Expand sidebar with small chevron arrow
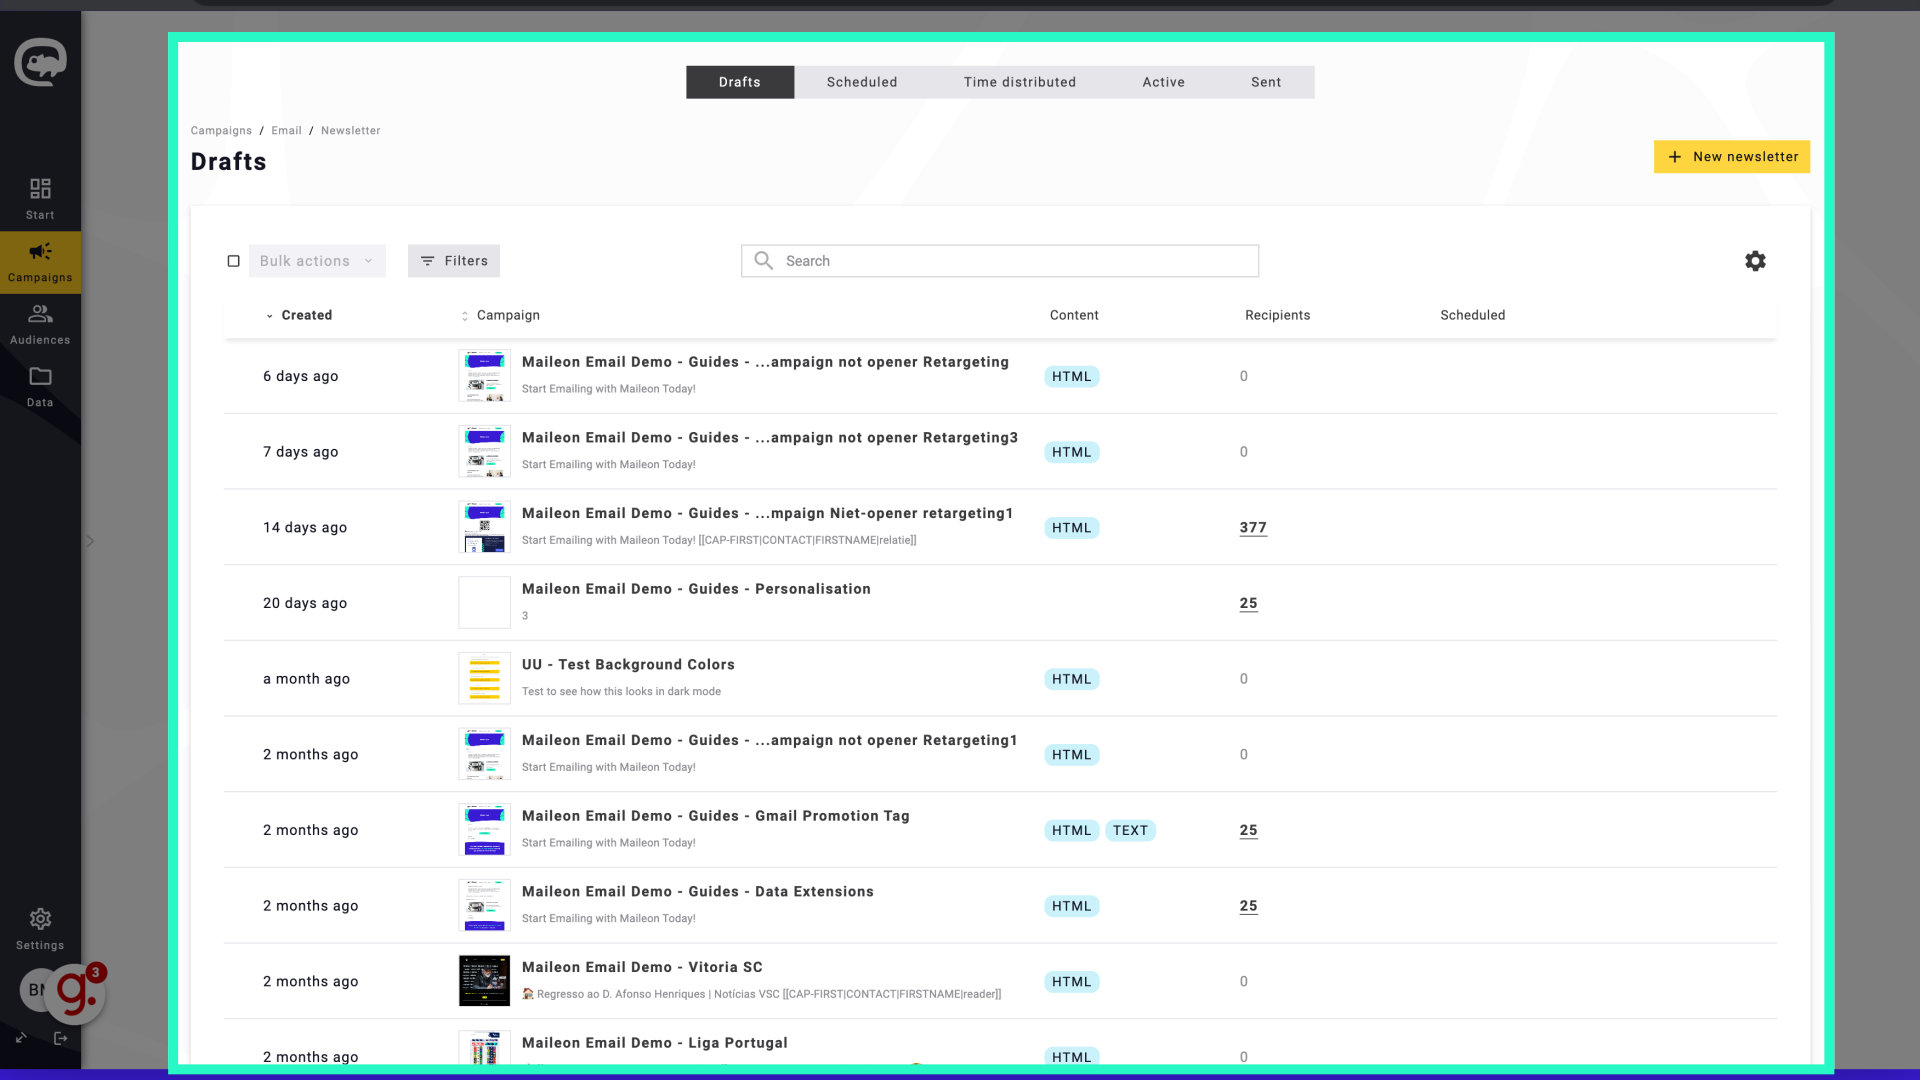The height and width of the screenshot is (1080, 1920). pyautogui.click(x=90, y=541)
